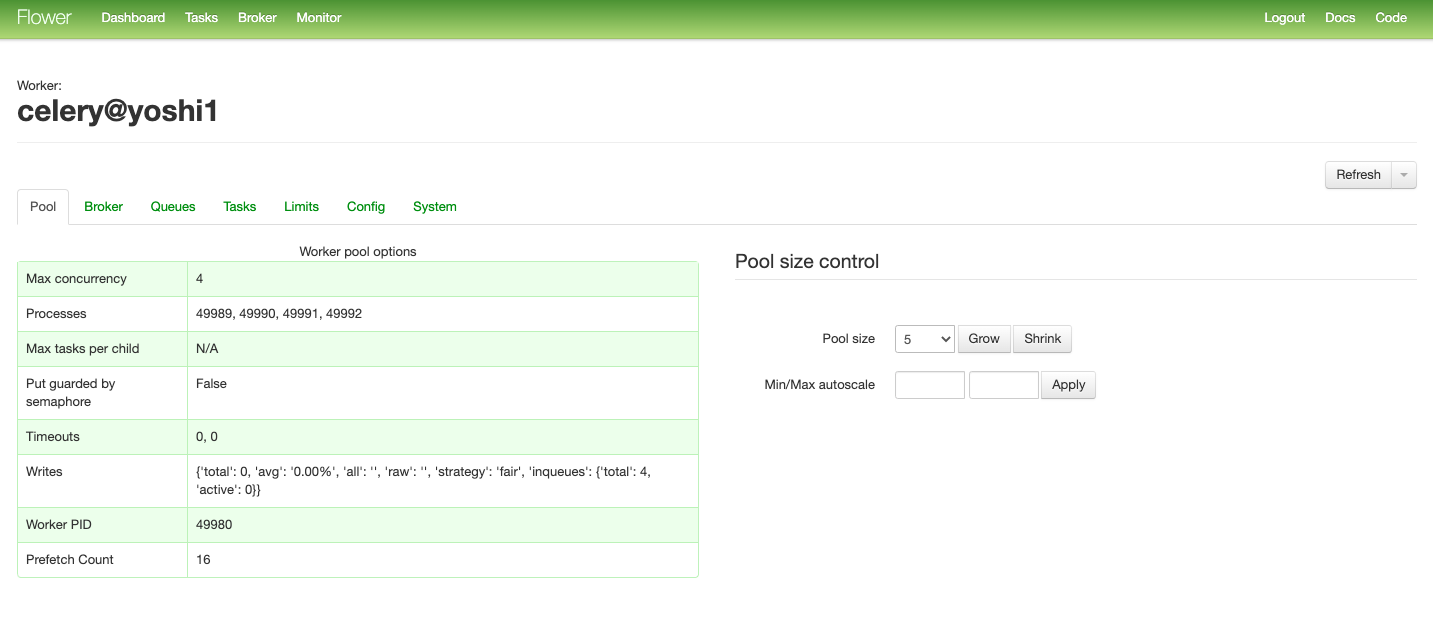Refresh the celery@yoshi1 worker info

pyautogui.click(x=1358, y=174)
